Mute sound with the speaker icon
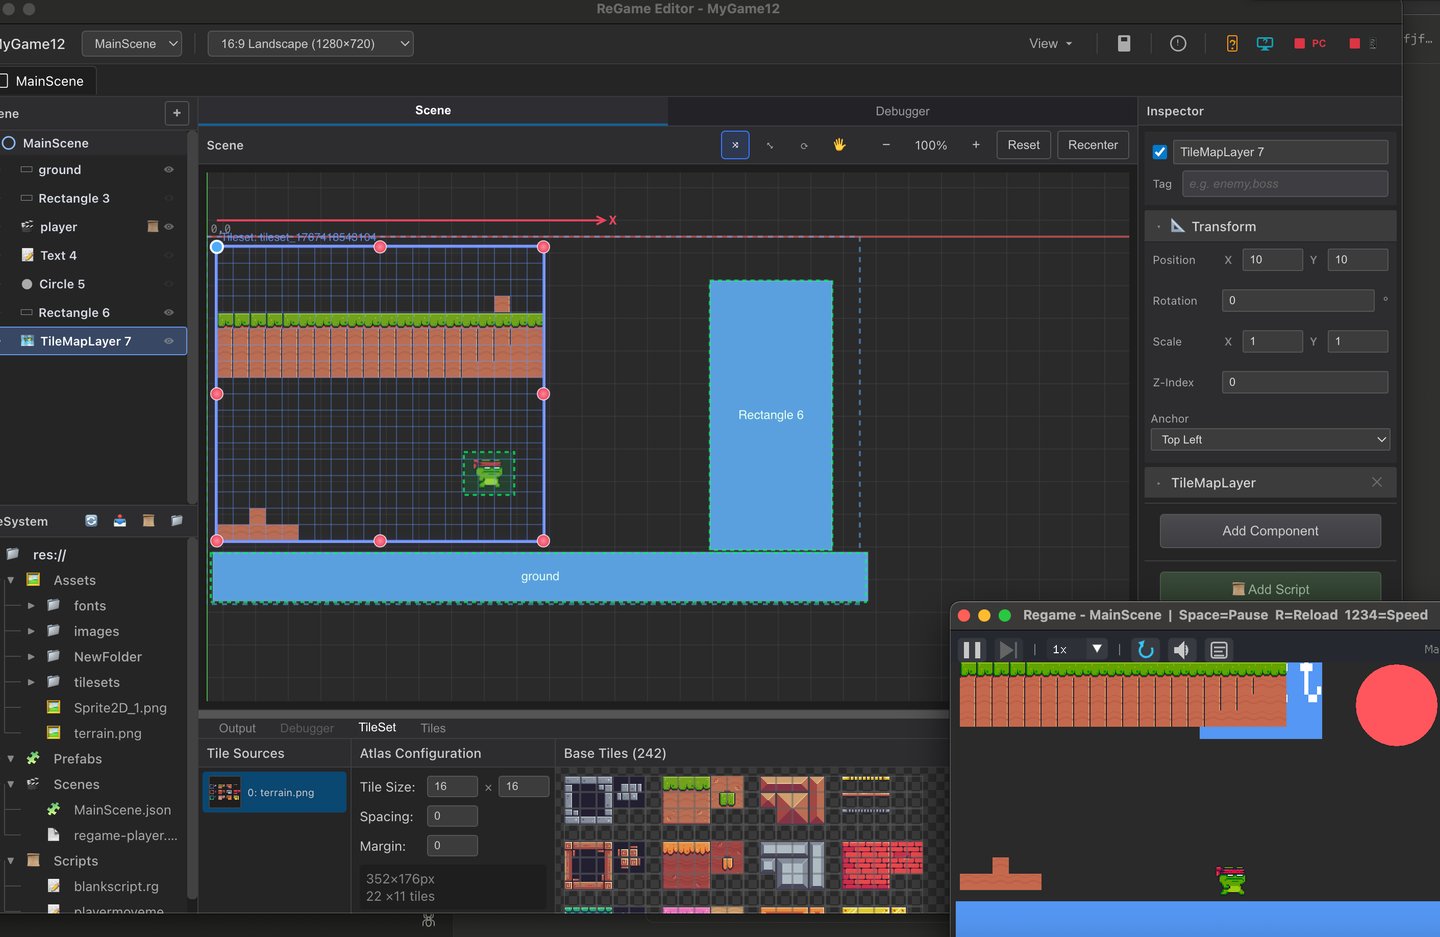Viewport: 1440px width, 937px height. pyautogui.click(x=1181, y=650)
